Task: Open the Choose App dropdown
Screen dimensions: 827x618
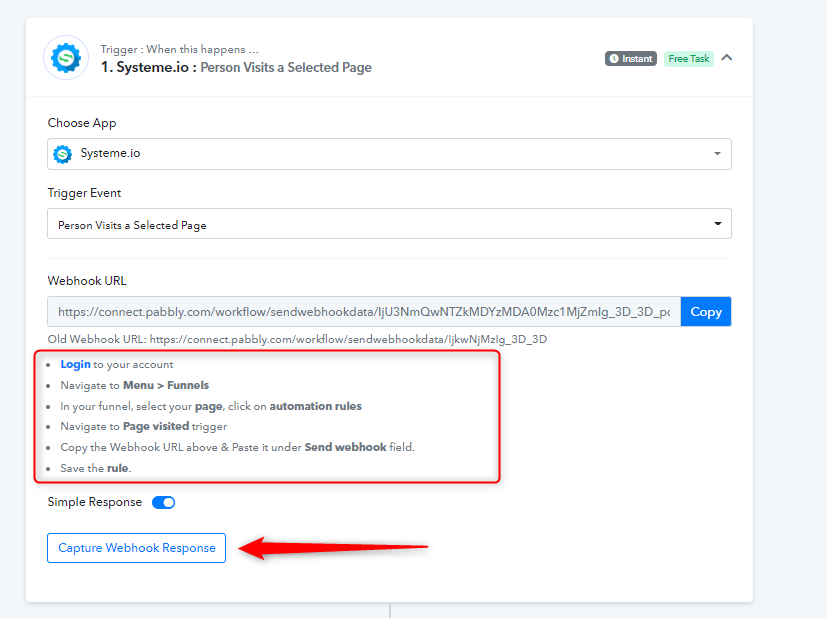Action: (x=389, y=154)
